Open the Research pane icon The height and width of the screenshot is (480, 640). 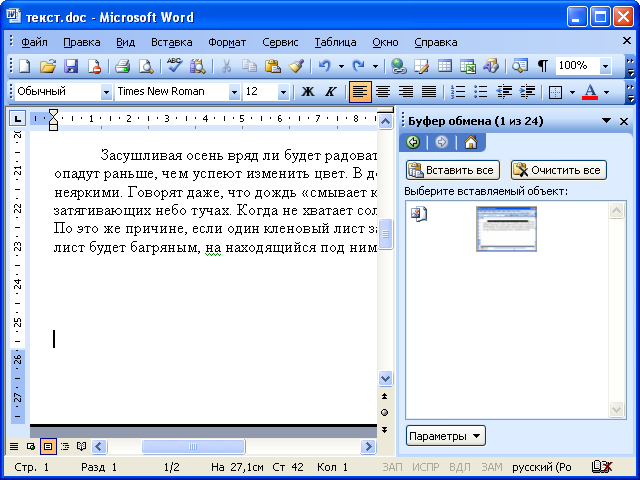click(198, 66)
